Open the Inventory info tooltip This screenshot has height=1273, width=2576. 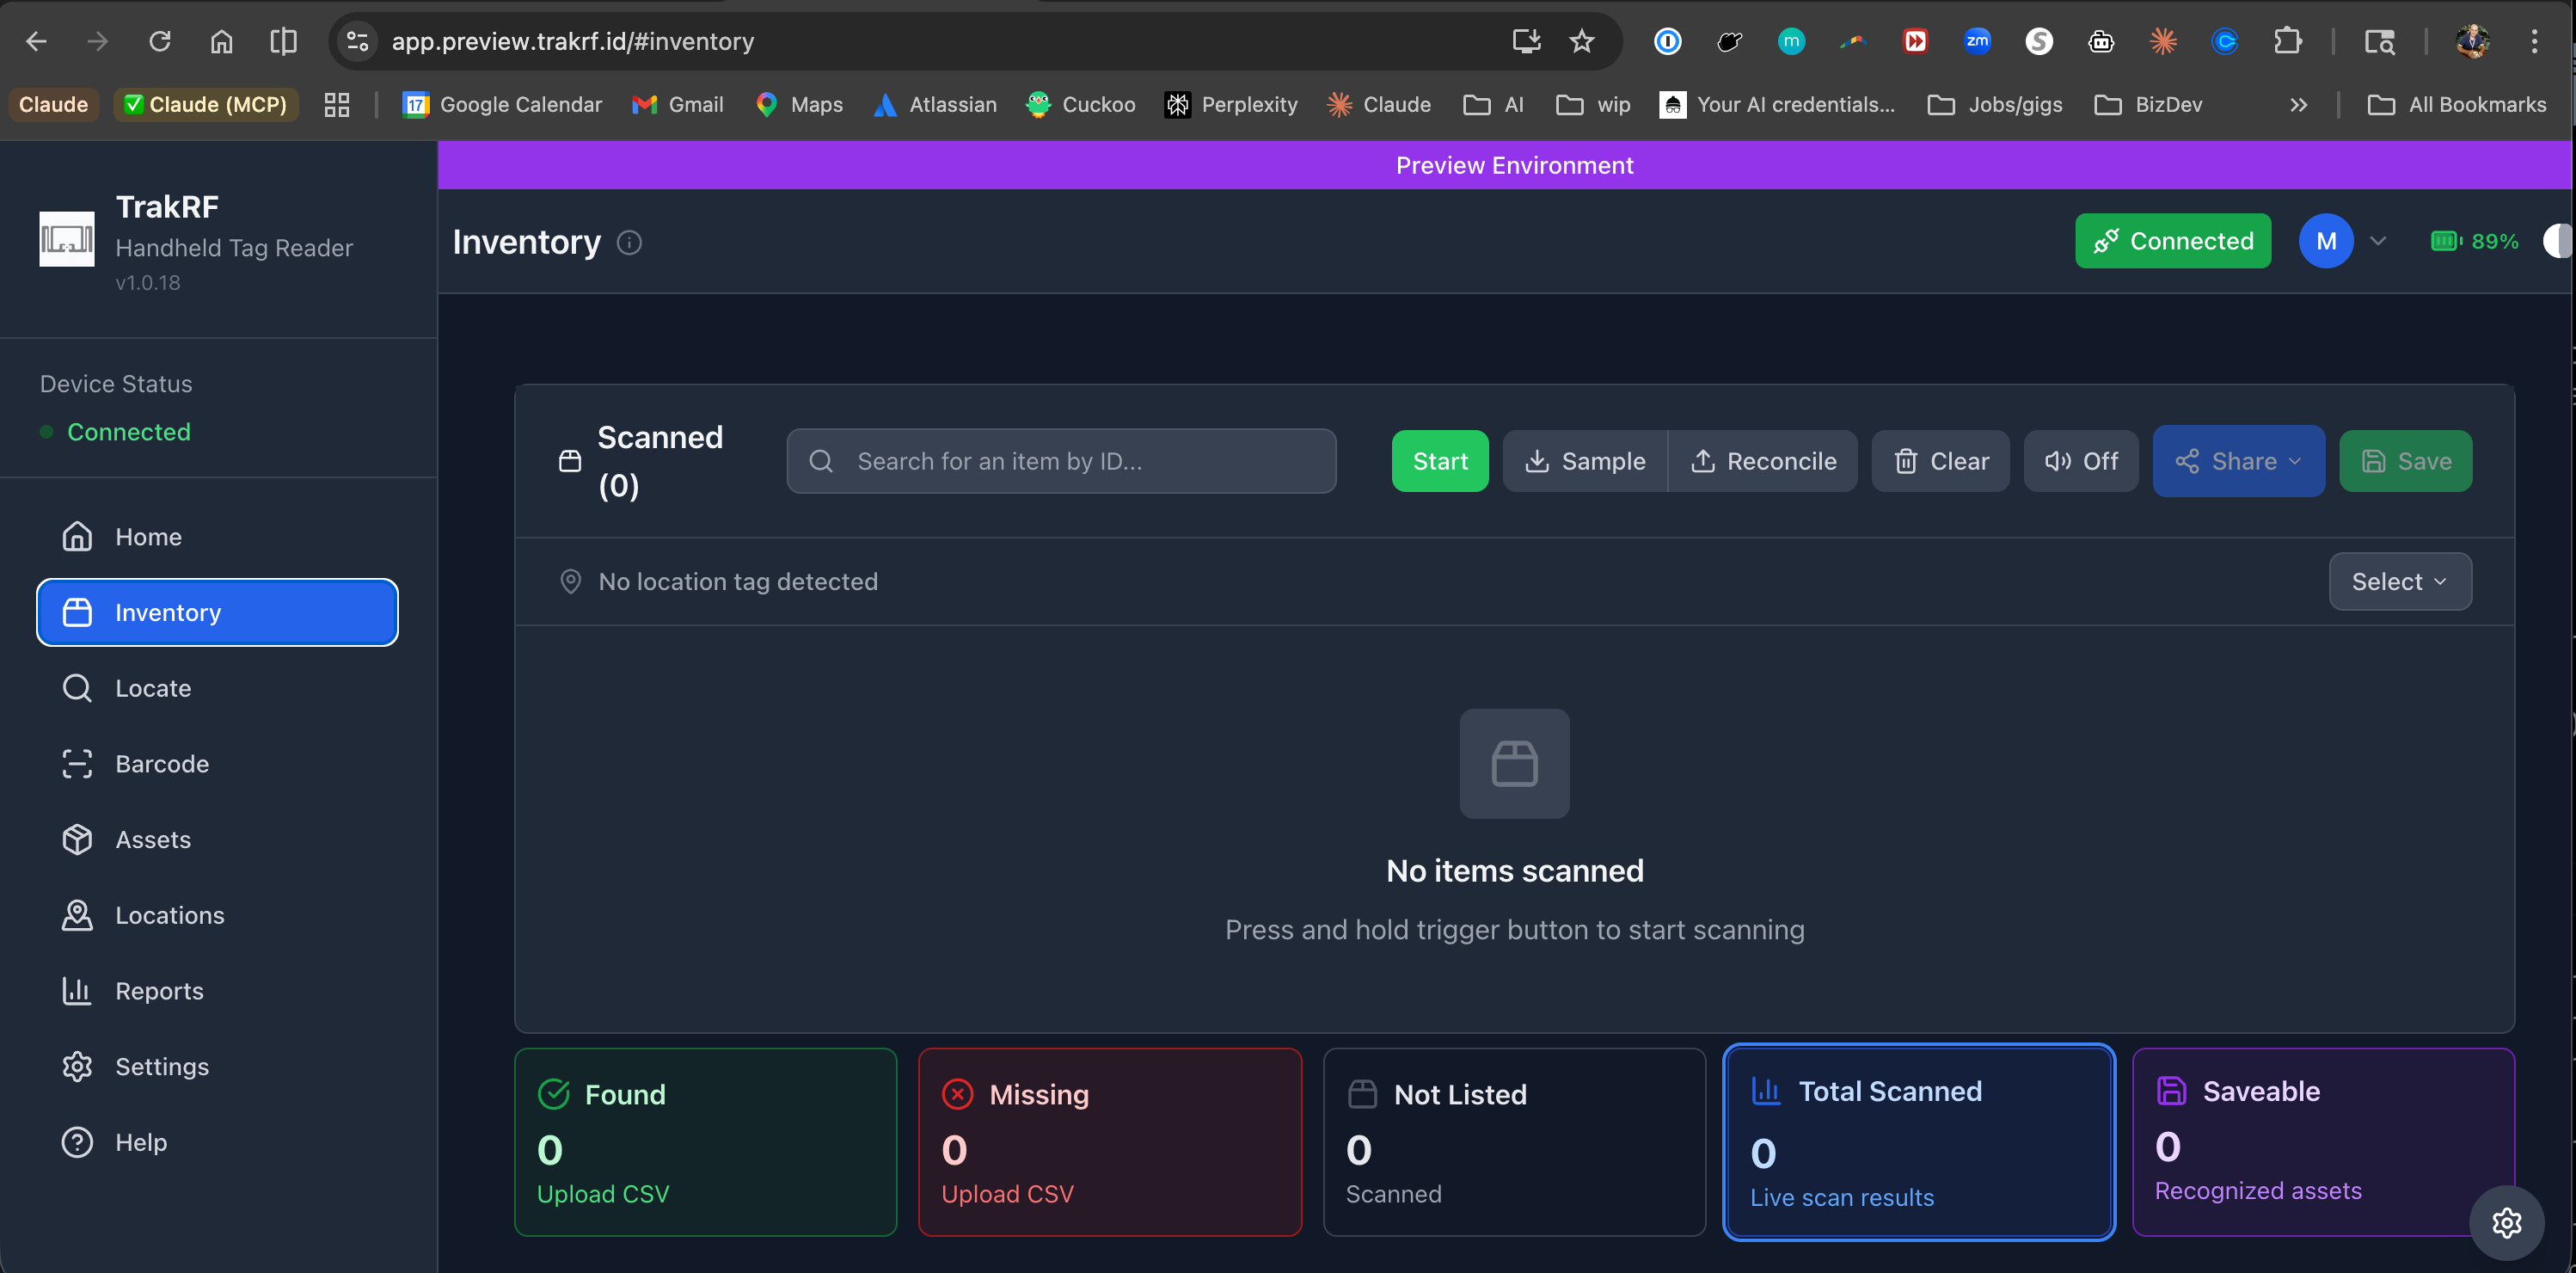pos(630,242)
